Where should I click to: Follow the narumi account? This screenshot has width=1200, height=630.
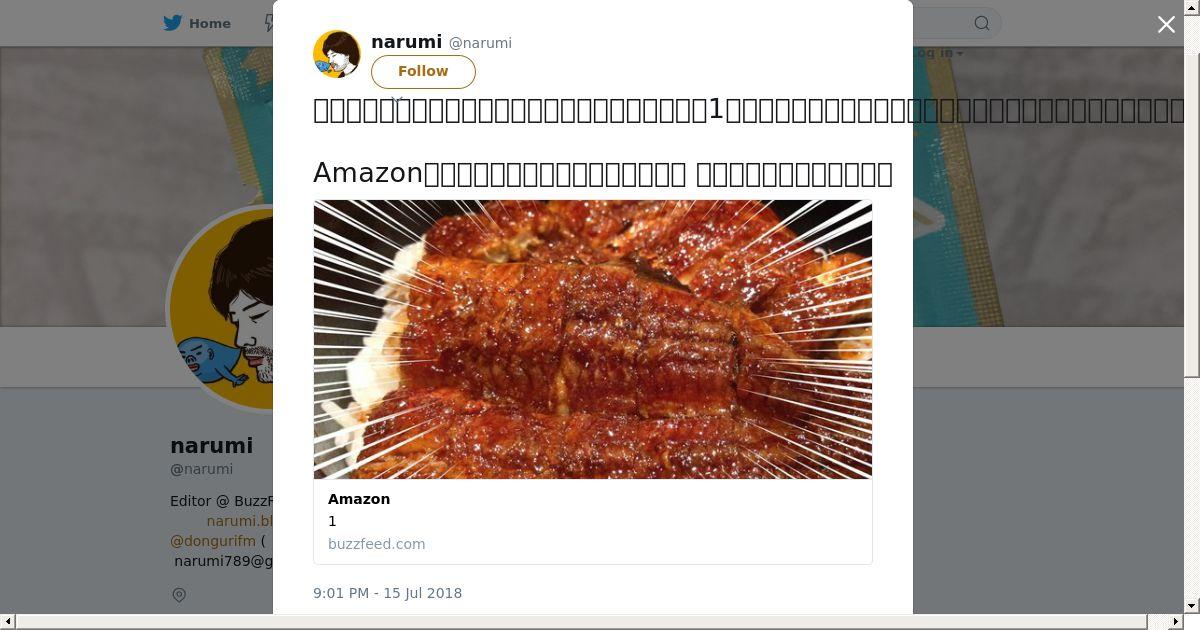coord(423,71)
